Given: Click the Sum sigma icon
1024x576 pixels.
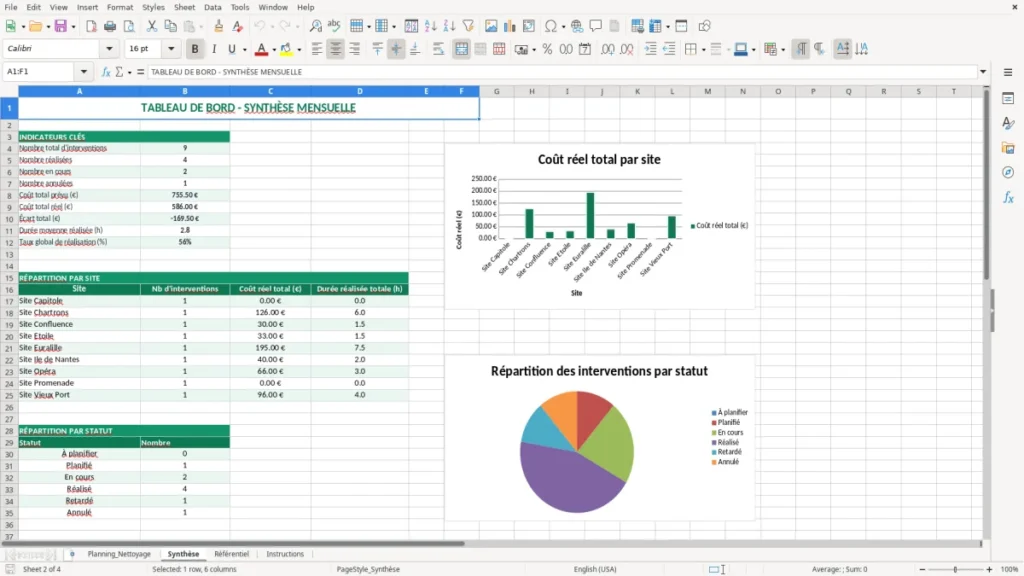Looking at the screenshot, I should (119, 72).
